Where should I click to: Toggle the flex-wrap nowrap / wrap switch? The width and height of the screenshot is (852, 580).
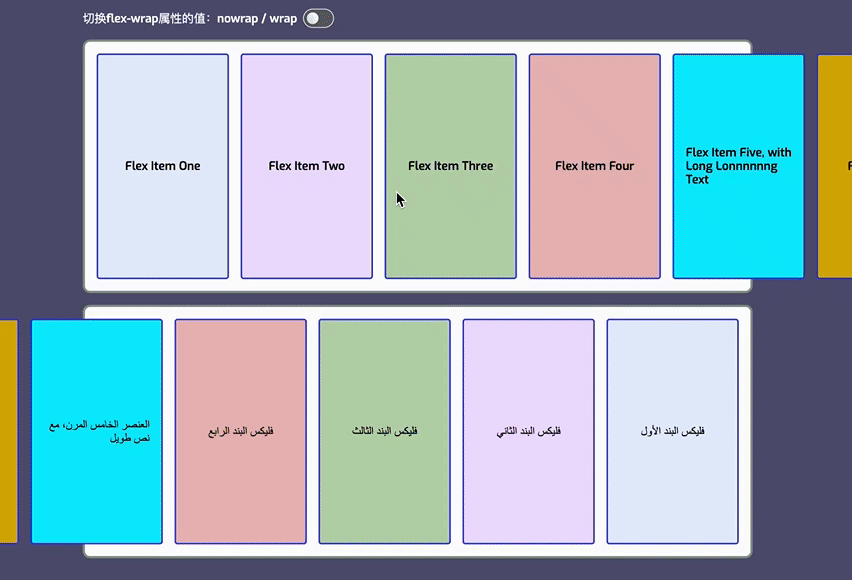pos(318,18)
